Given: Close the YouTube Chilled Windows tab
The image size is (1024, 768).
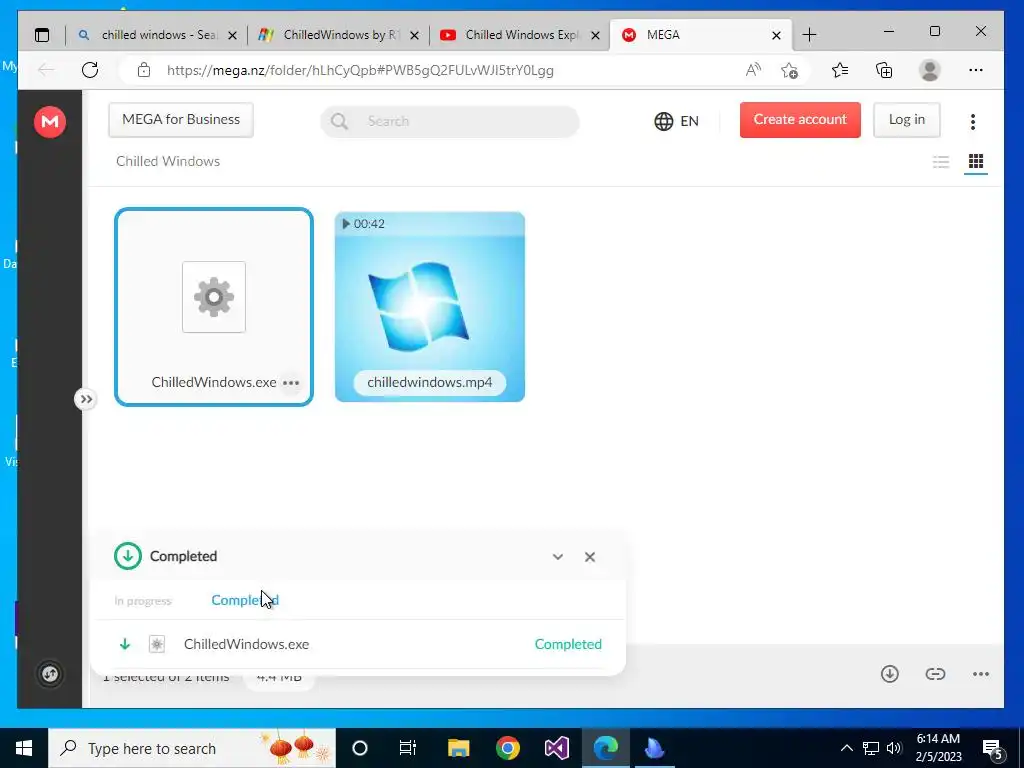Looking at the screenshot, I should coord(595,36).
